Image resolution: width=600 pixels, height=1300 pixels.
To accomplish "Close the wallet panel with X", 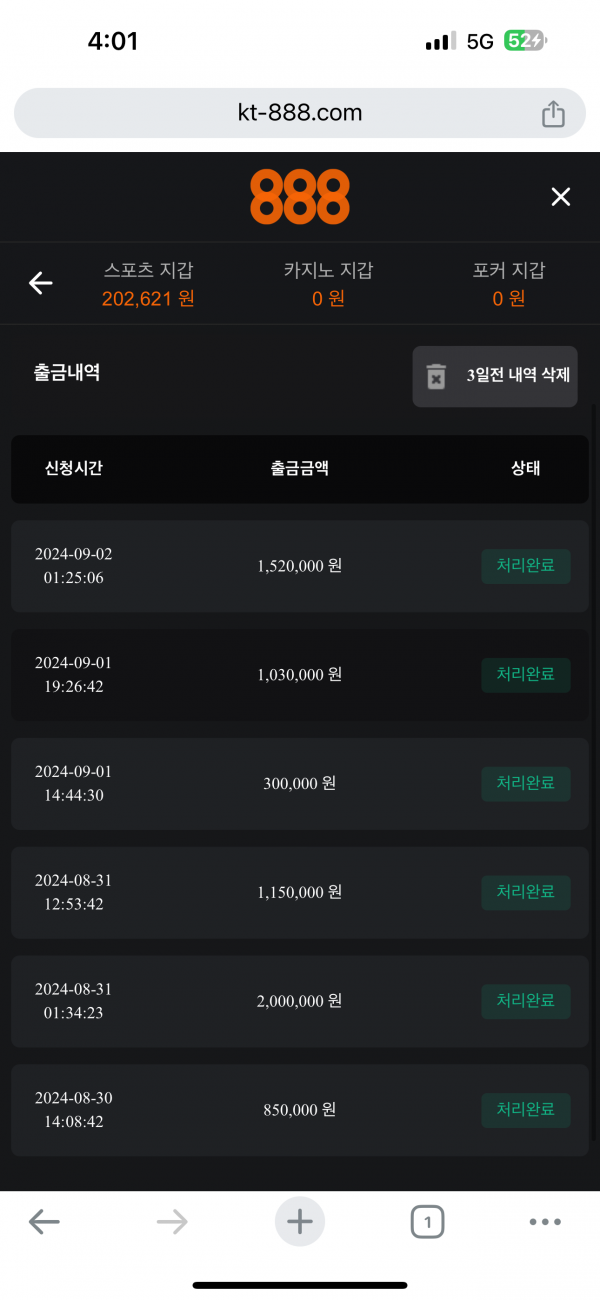I will click(x=561, y=197).
